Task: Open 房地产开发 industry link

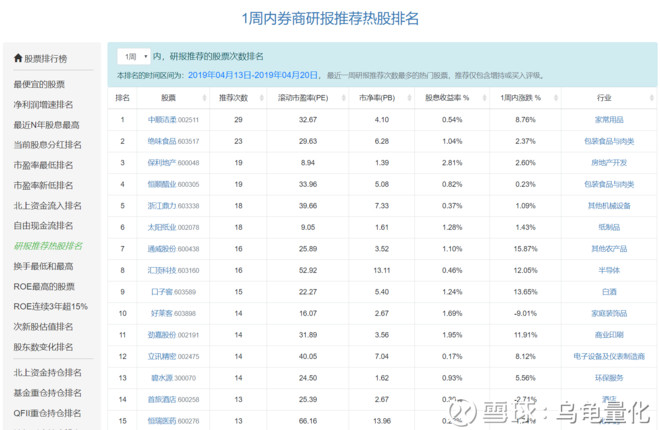Action: coord(609,162)
